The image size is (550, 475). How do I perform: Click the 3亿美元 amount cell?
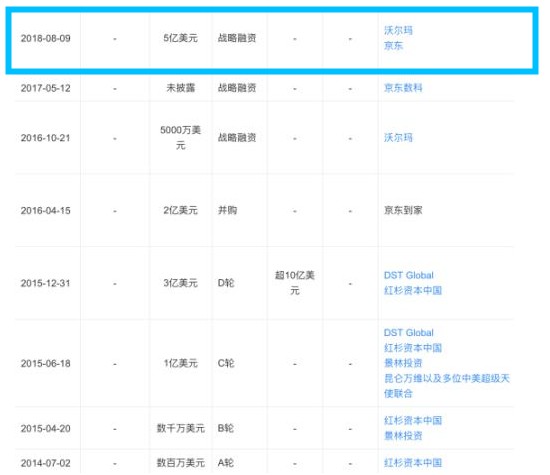pyautogui.click(x=181, y=283)
